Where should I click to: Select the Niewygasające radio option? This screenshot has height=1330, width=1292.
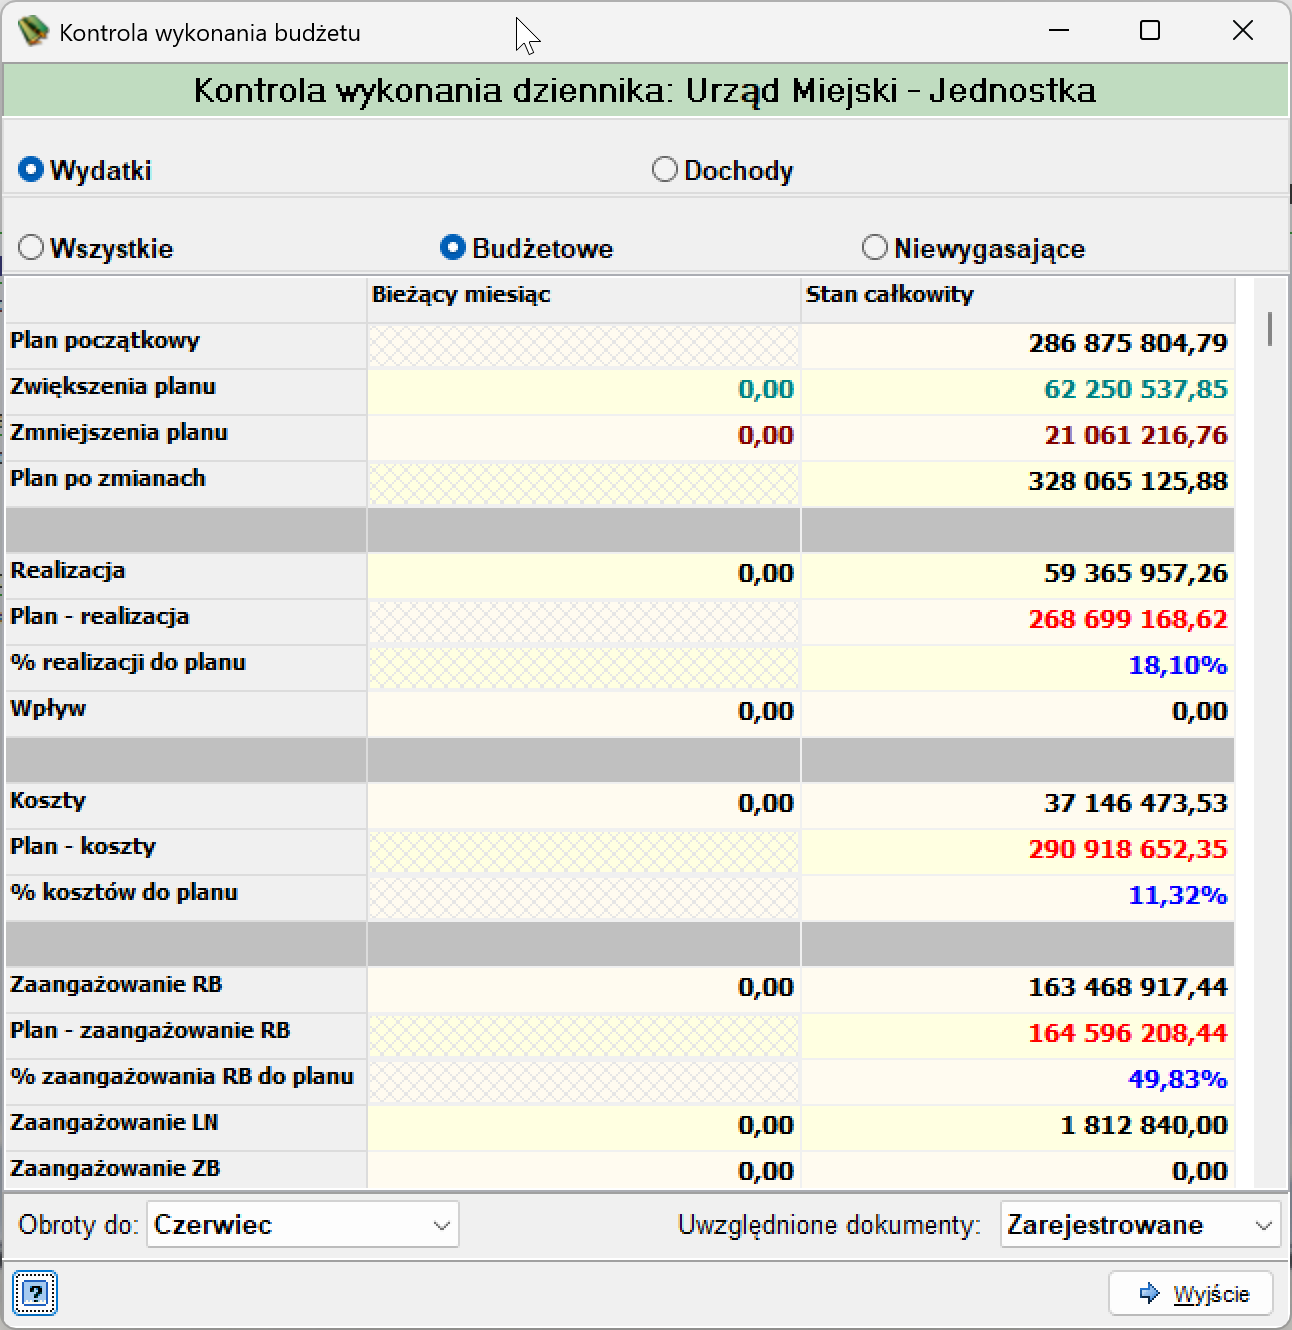(875, 247)
